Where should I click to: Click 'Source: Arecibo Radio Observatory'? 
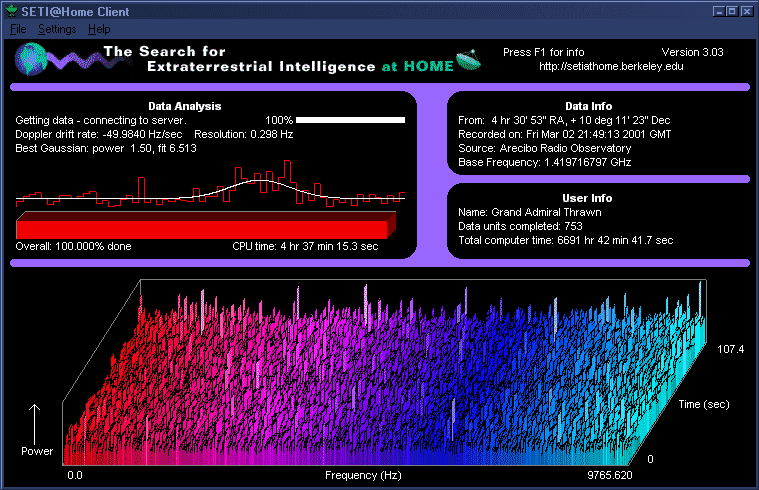545,148
